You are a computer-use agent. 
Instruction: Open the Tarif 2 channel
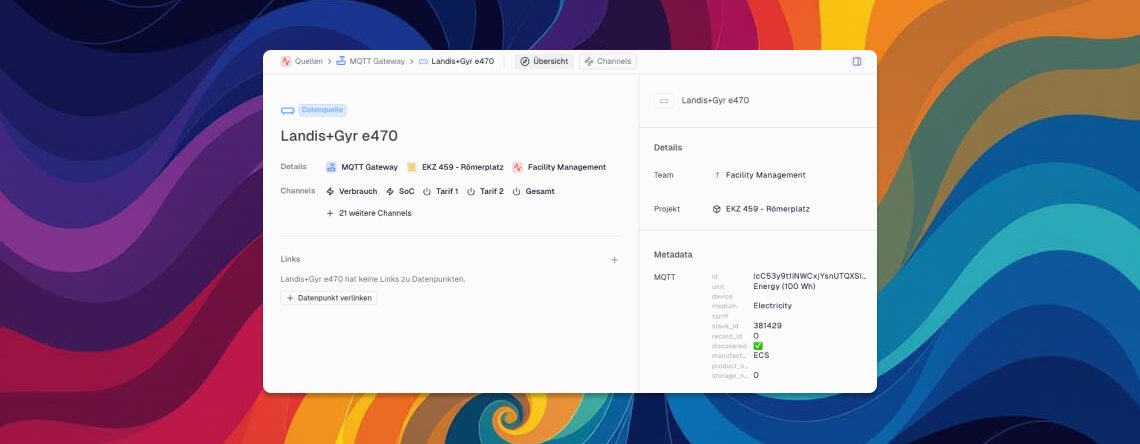click(x=491, y=191)
